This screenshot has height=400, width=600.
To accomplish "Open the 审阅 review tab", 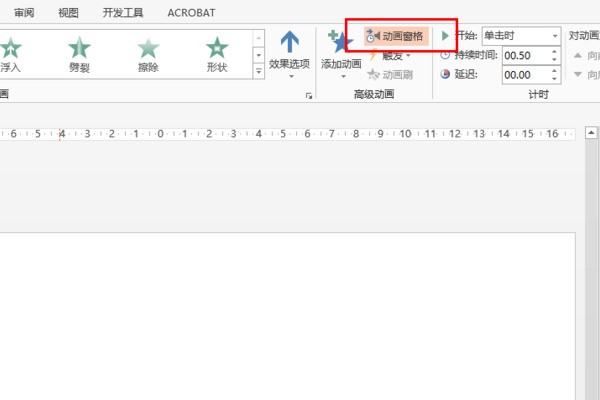I will tap(24, 12).
